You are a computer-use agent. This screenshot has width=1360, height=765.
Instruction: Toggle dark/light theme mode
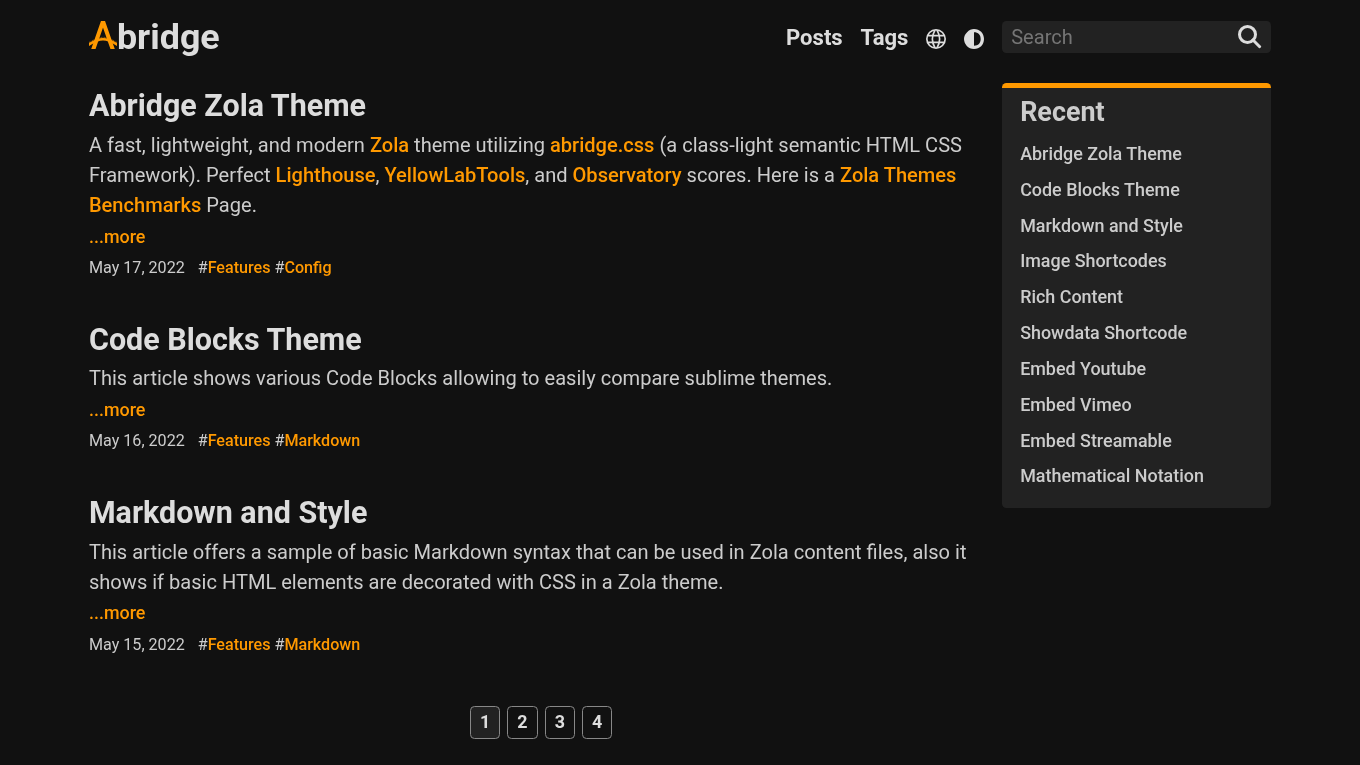pos(973,38)
